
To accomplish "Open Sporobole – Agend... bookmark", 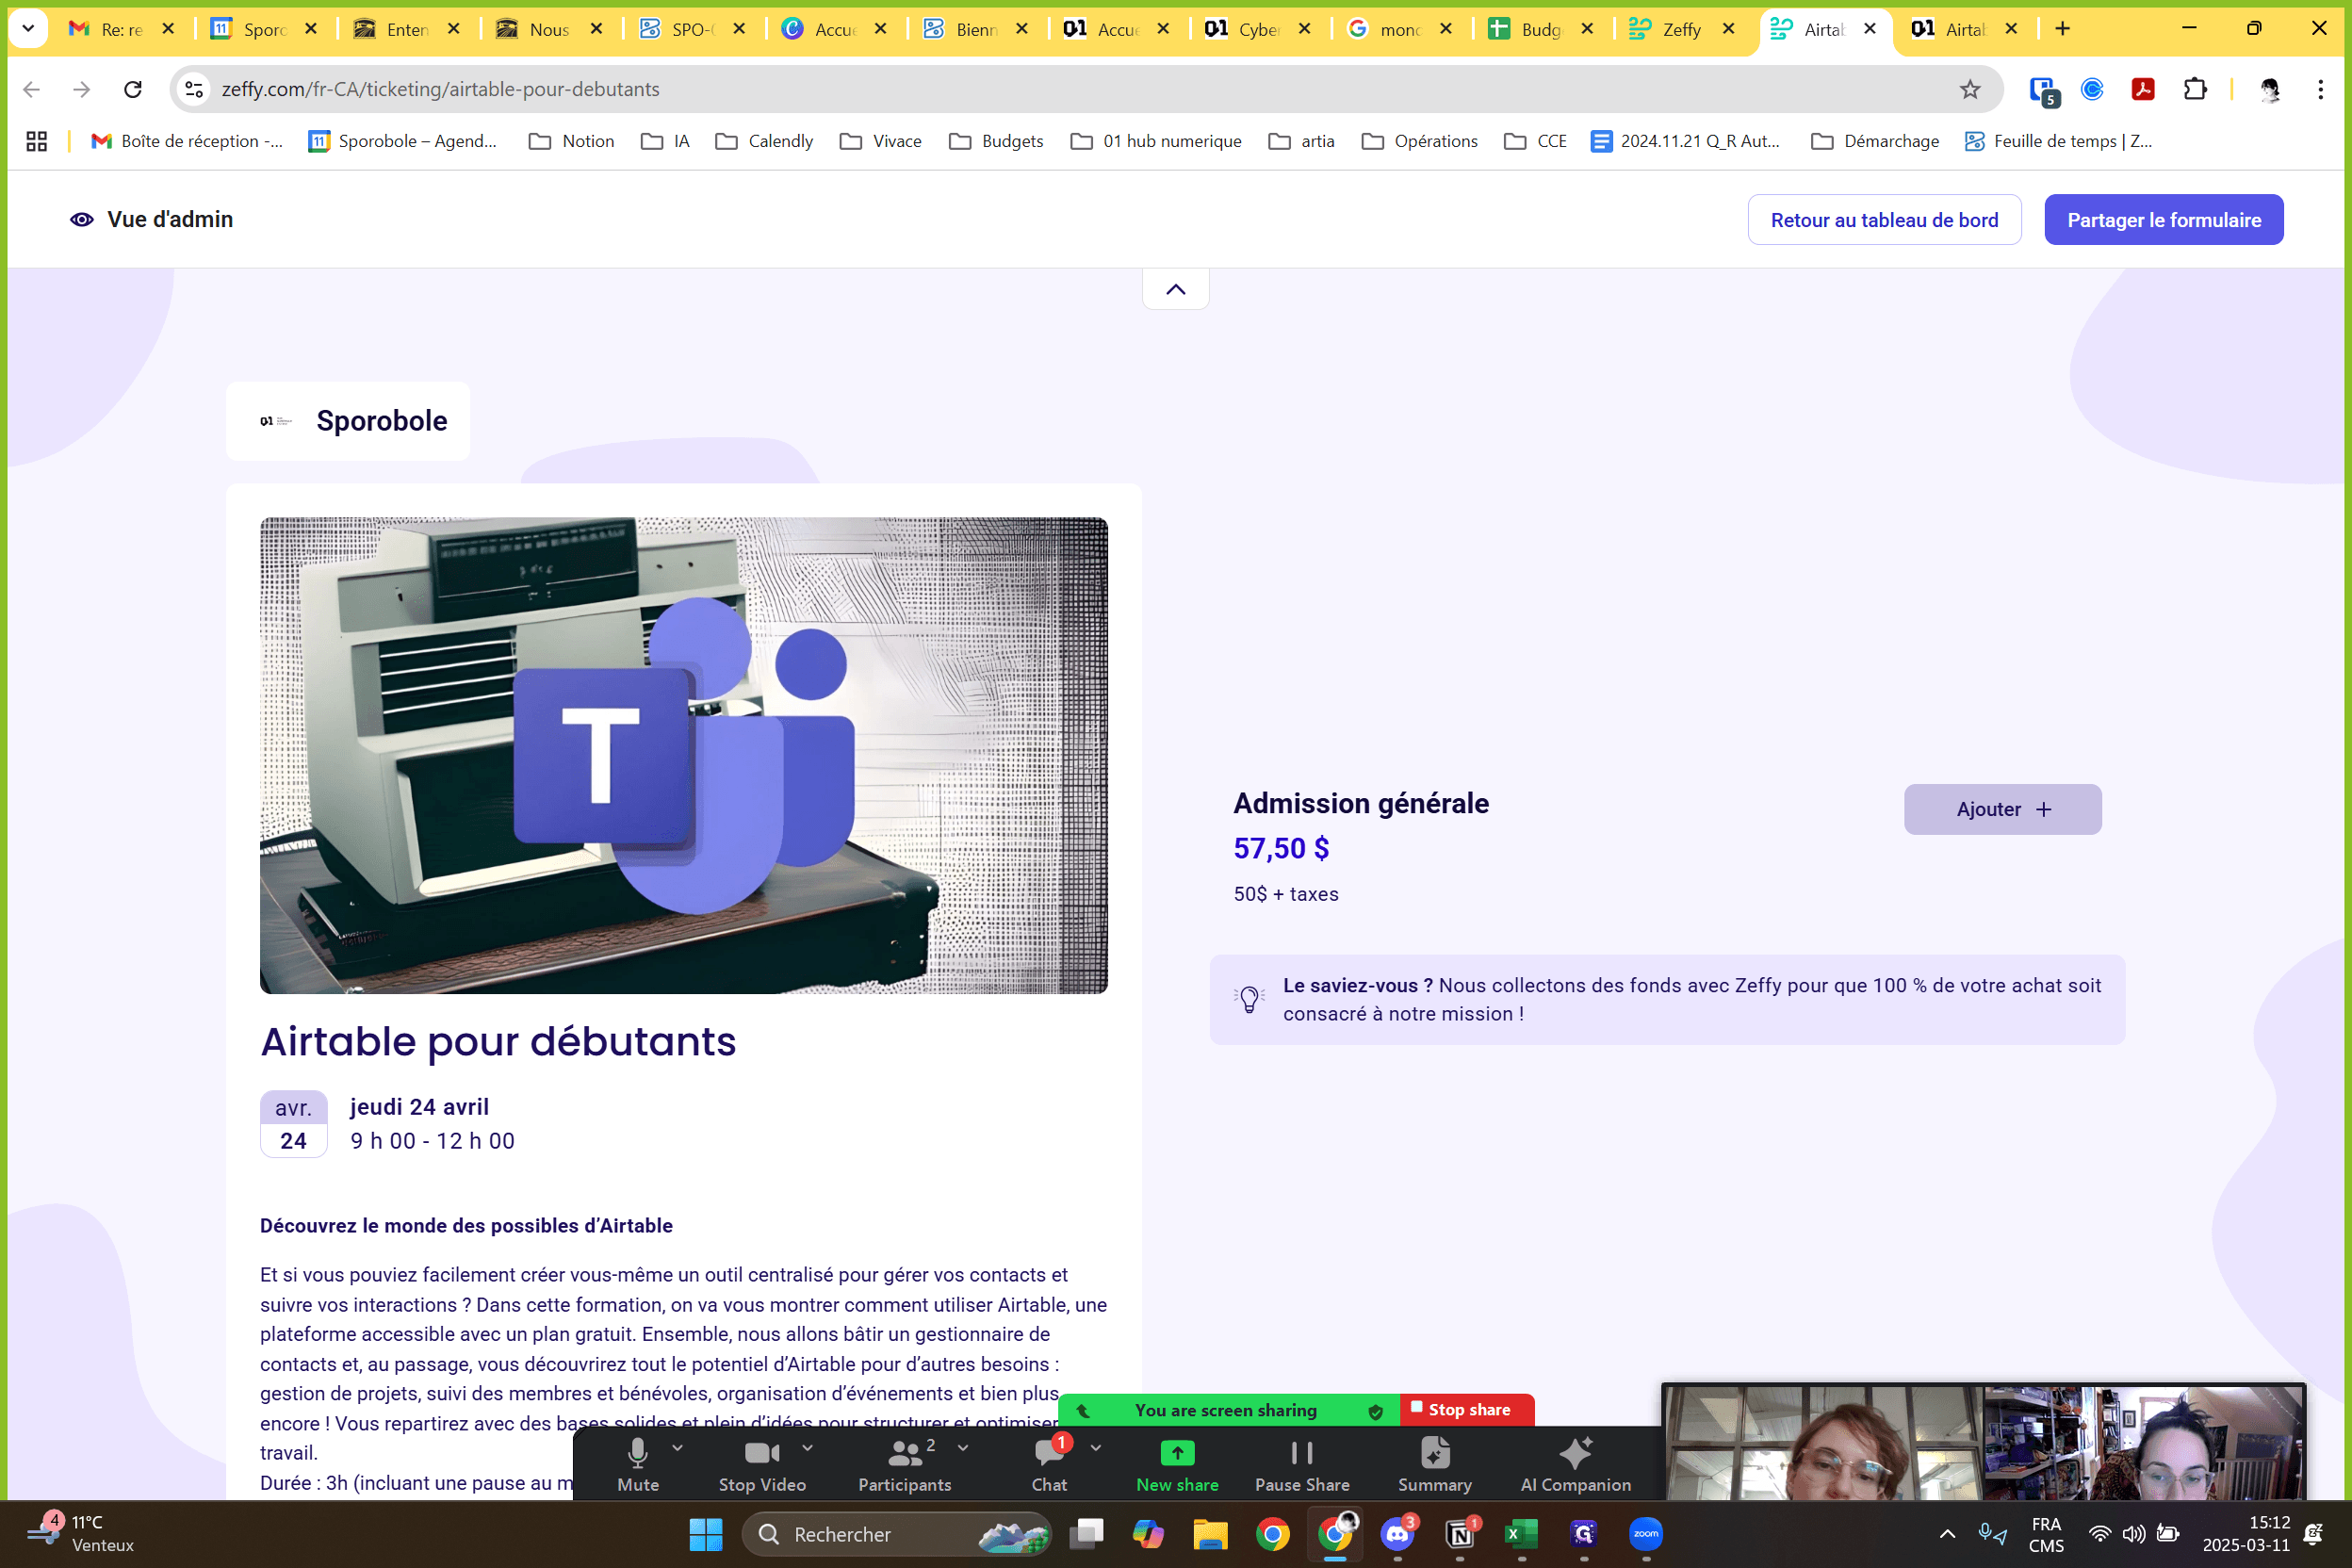I will coord(403,141).
